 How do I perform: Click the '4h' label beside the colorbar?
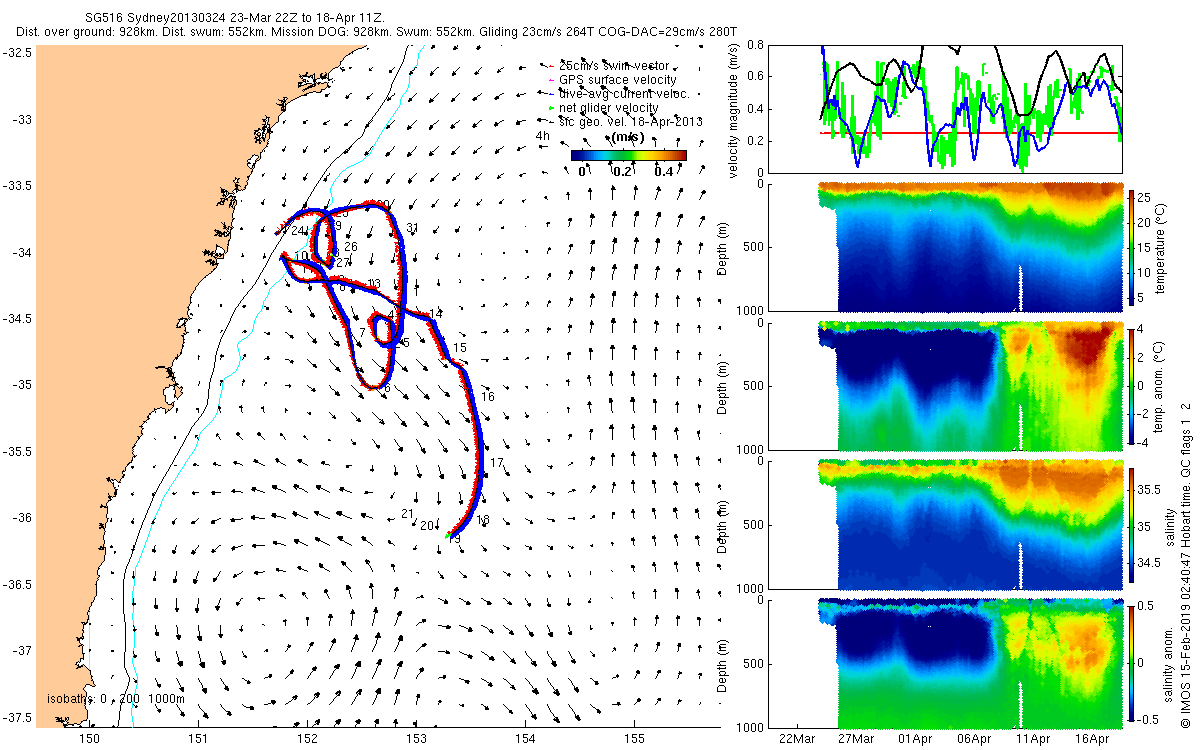click(x=543, y=135)
